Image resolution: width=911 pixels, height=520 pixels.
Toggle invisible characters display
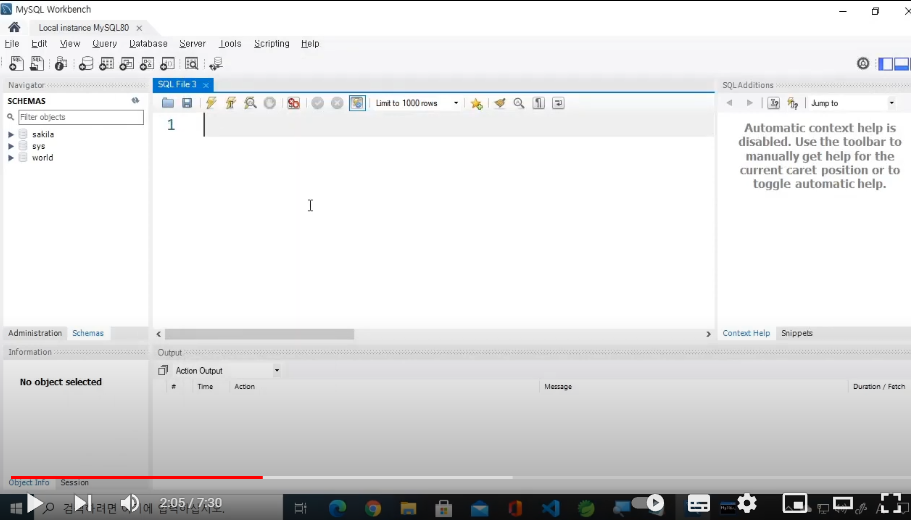click(x=539, y=103)
